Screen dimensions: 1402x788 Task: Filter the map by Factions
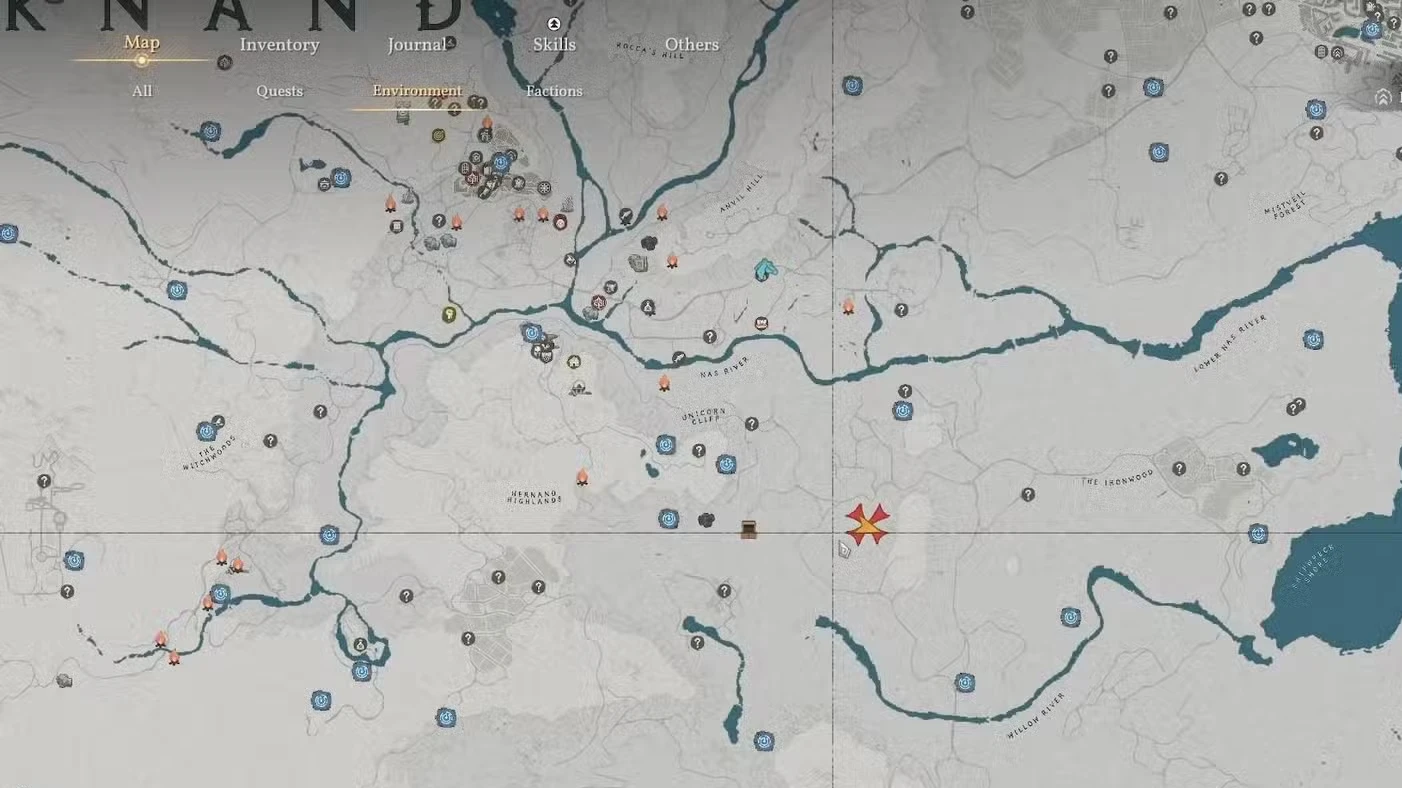tap(554, 91)
